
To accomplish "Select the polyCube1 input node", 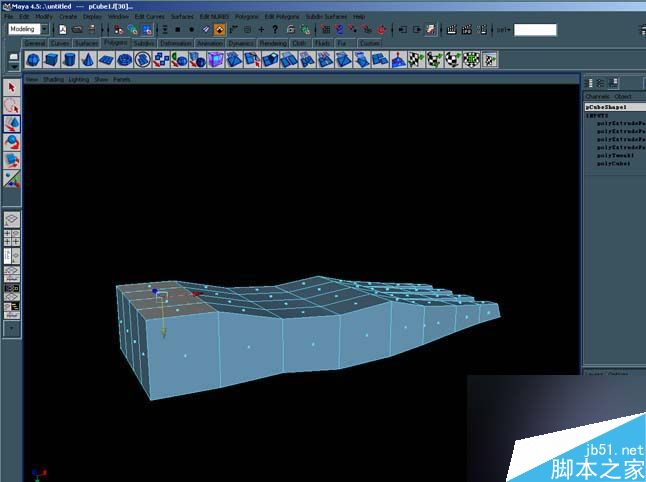I will (x=613, y=164).
